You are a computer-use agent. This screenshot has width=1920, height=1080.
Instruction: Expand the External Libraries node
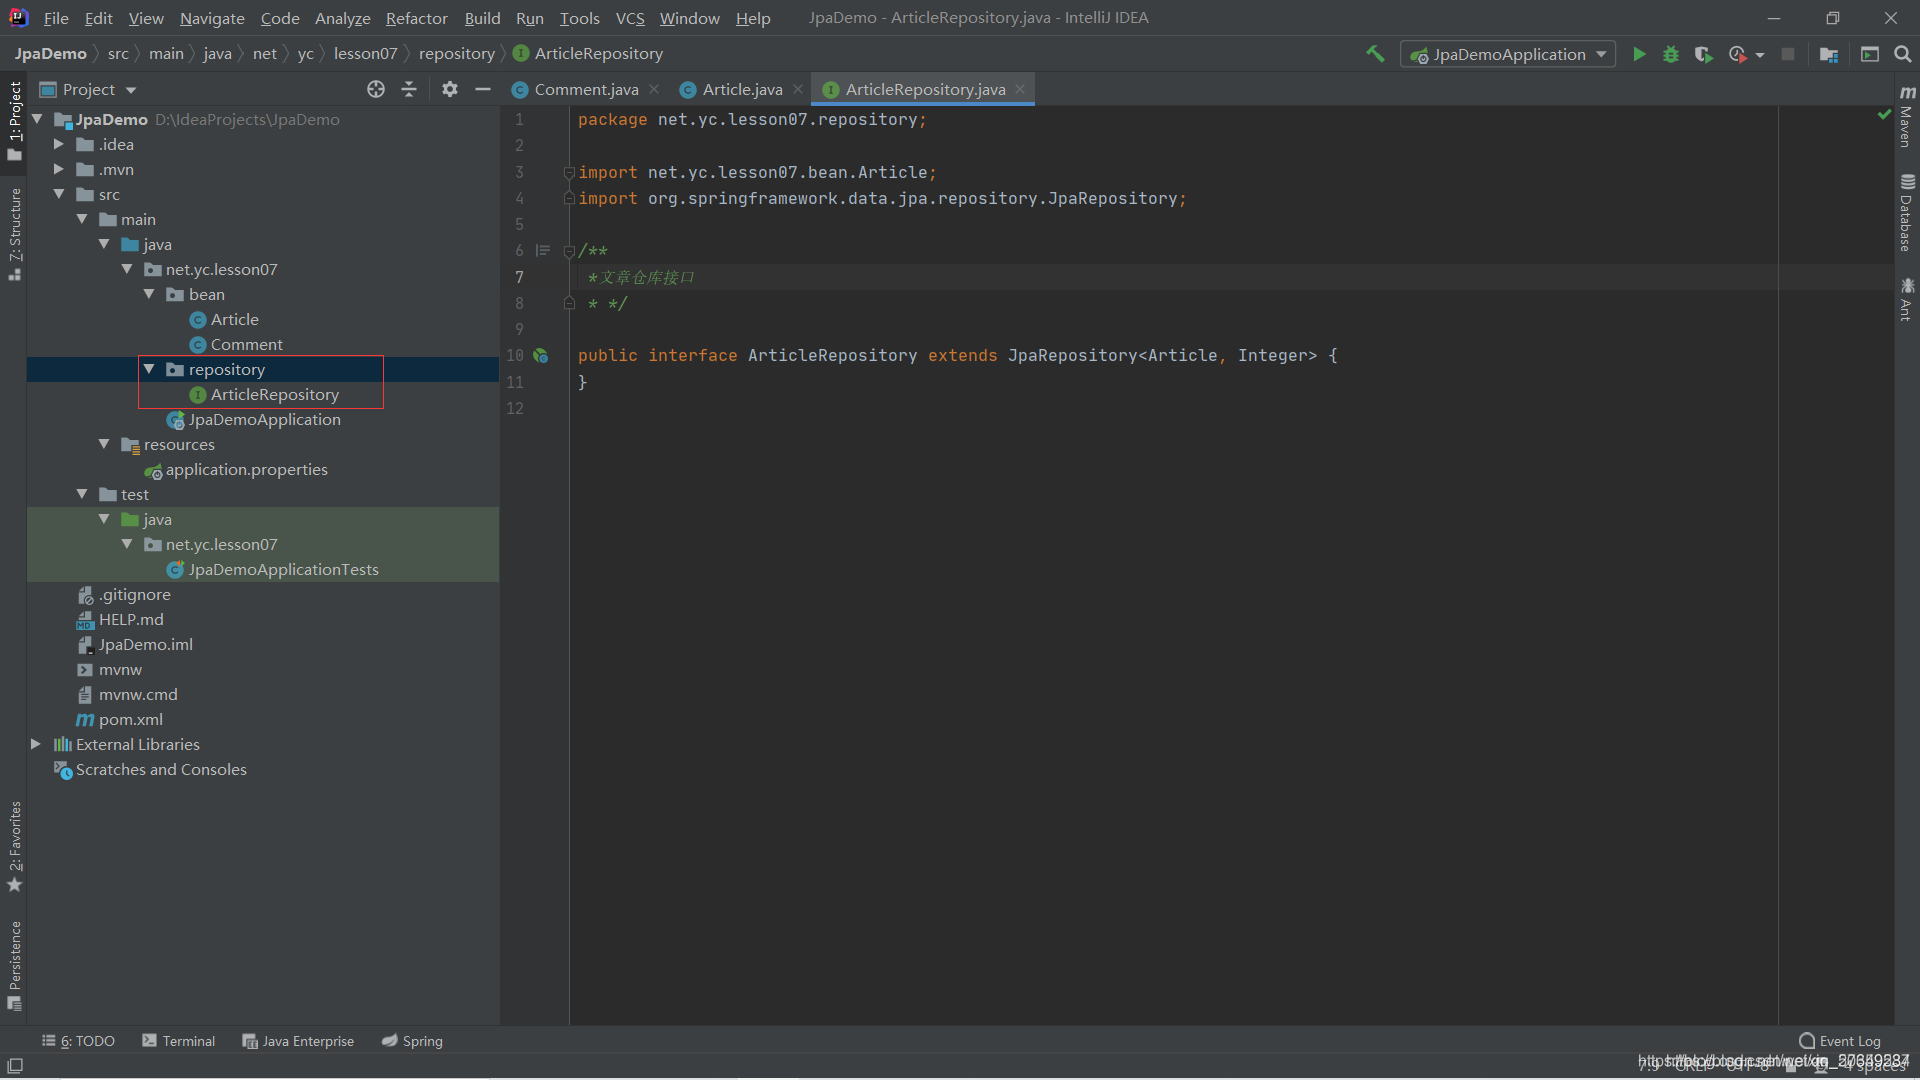(x=36, y=744)
